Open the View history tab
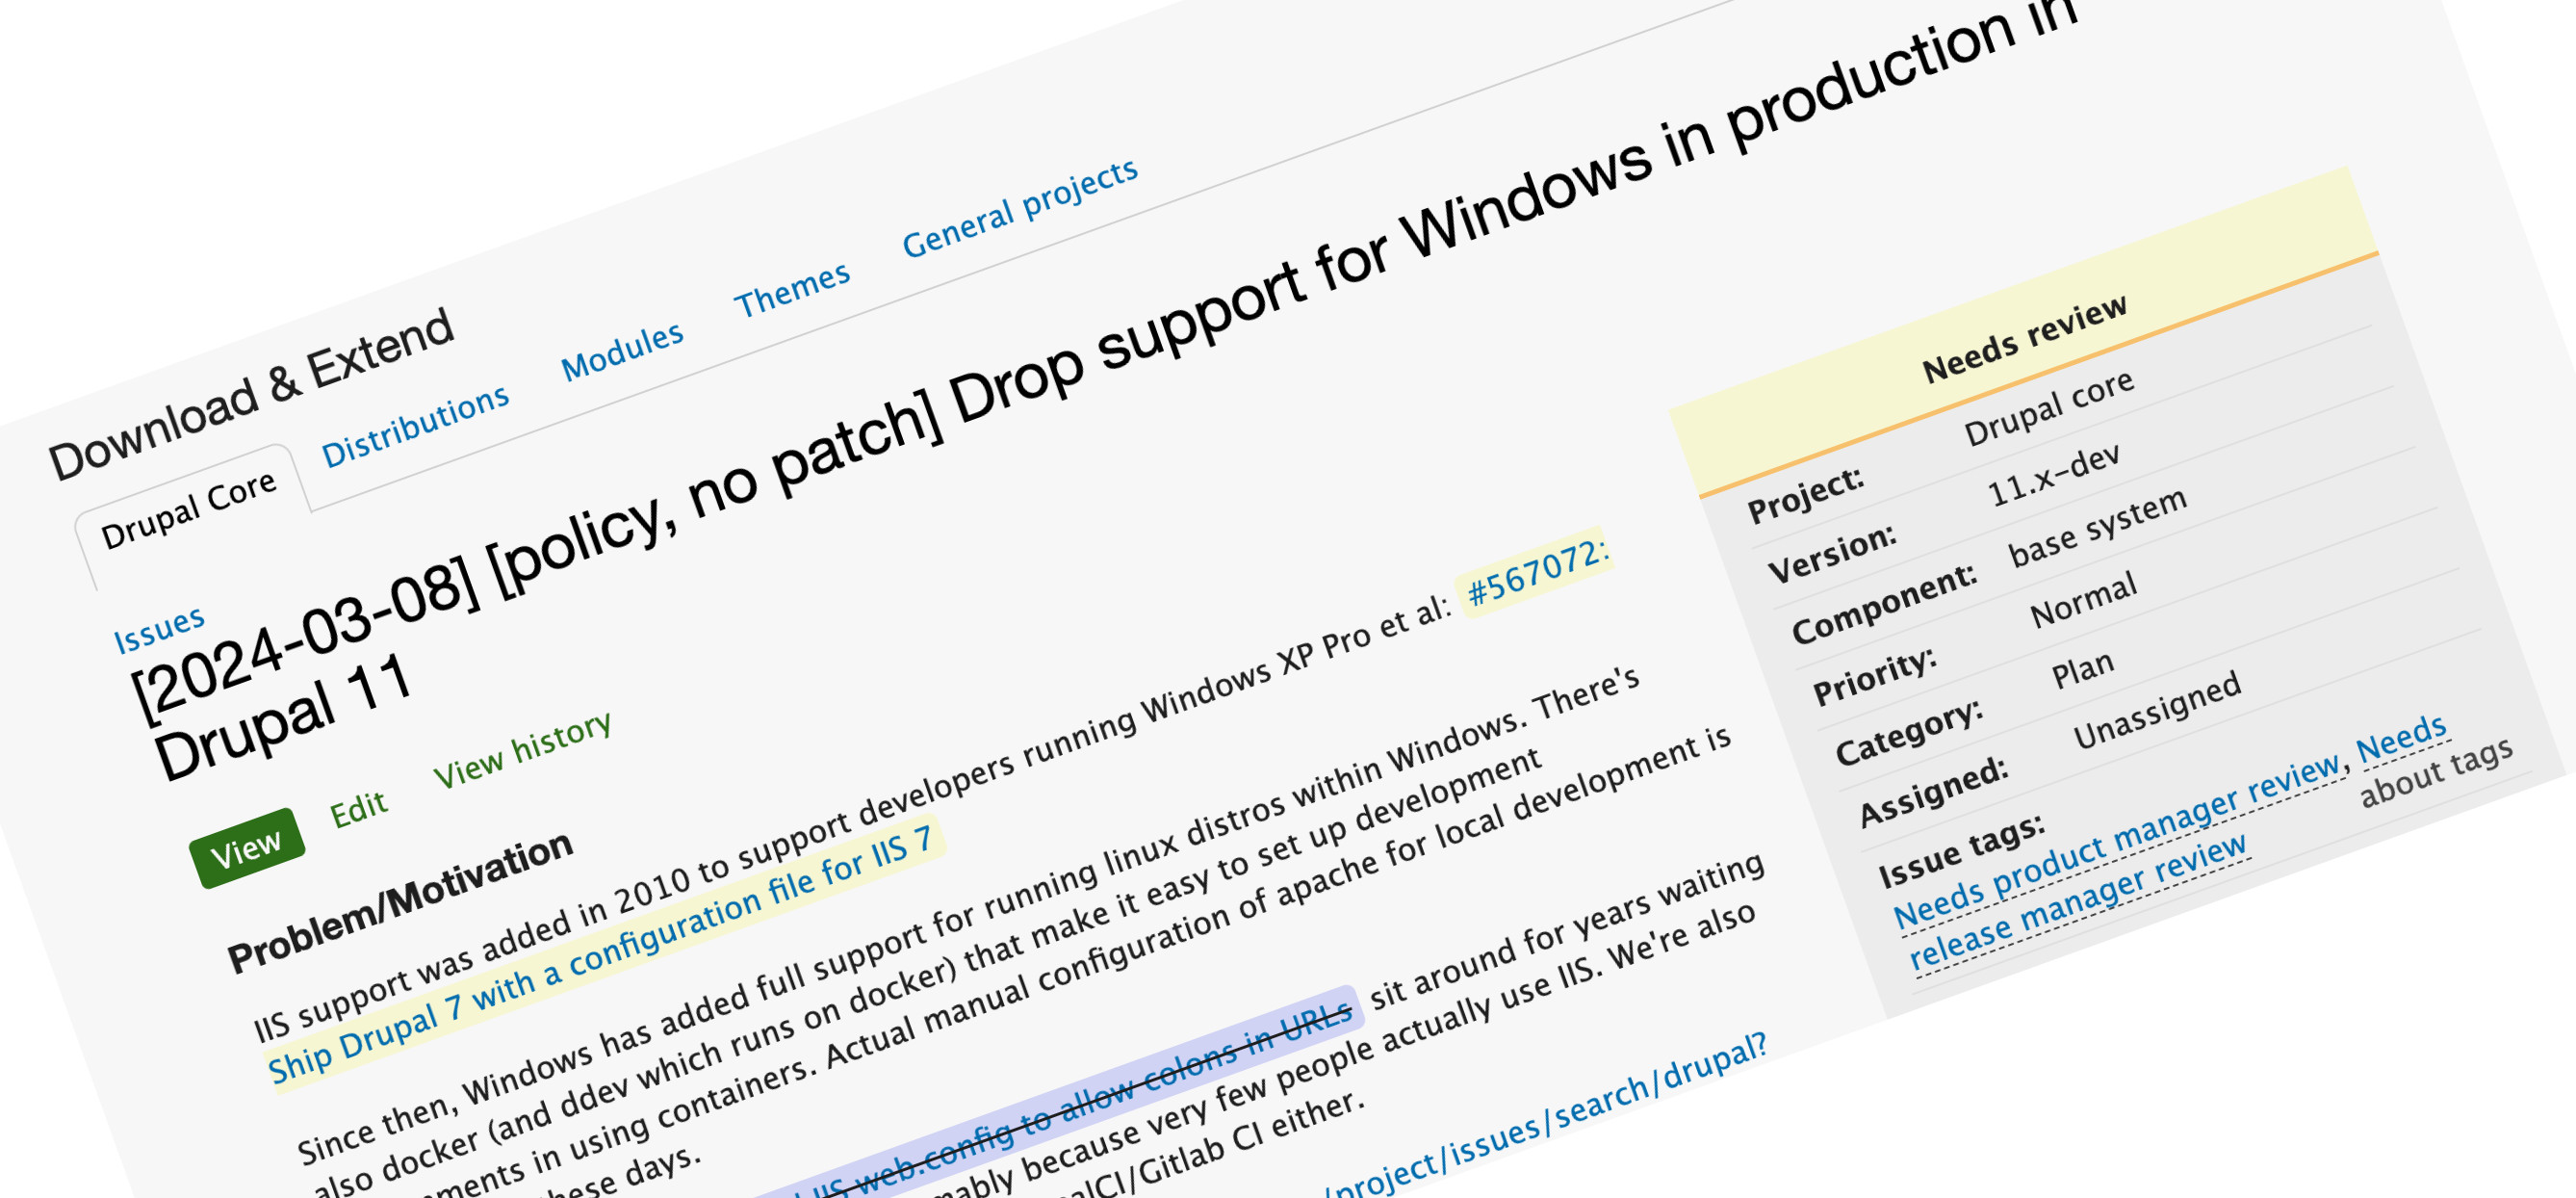 pos(521,750)
